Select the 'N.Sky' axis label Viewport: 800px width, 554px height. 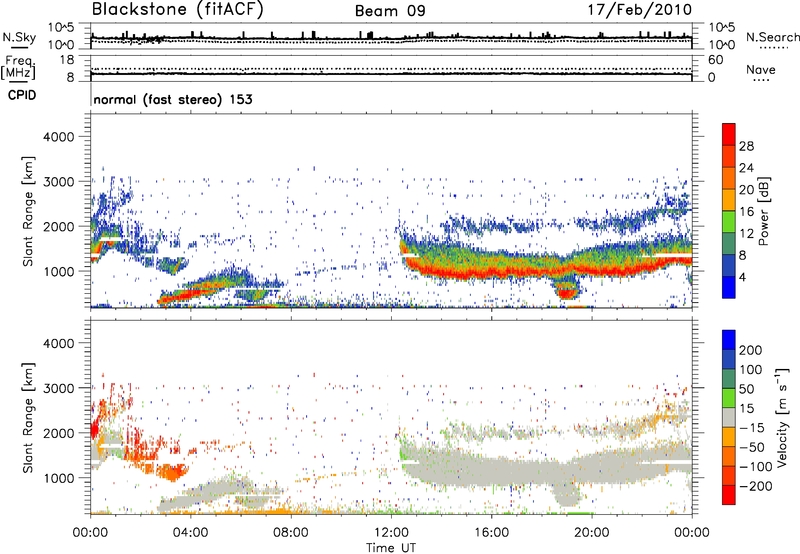(19, 37)
